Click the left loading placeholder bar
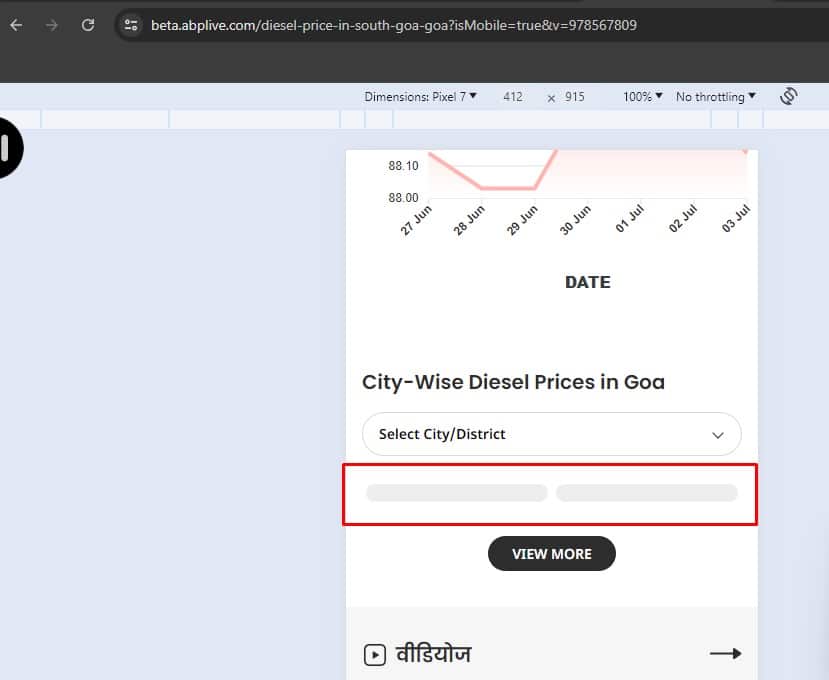The height and width of the screenshot is (680, 829). pos(456,493)
